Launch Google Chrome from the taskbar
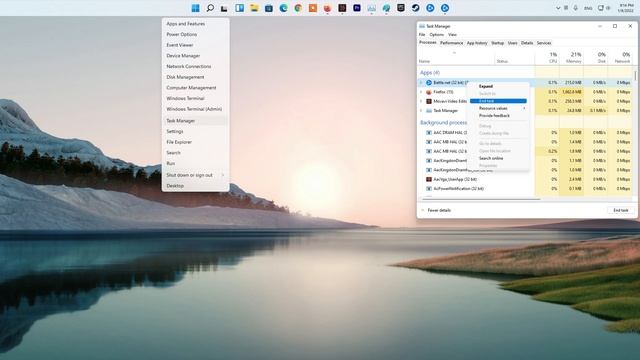This screenshot has width=640, height=360. pos(298,8)
